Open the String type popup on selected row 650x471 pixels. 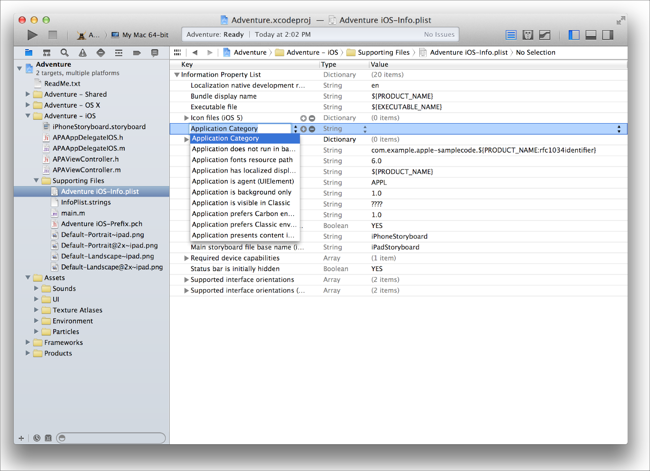pos(365,129)
